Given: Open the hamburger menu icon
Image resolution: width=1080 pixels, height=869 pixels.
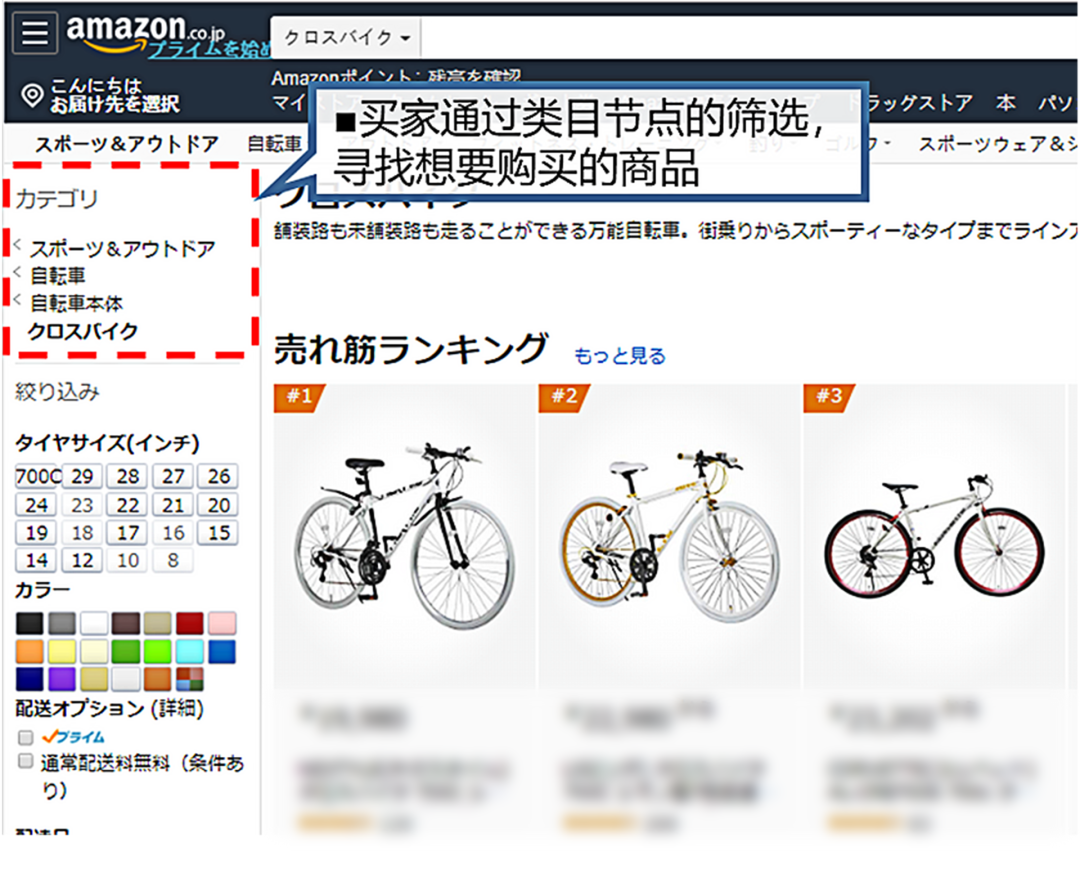Looking at the screenshot, I should (x=34, y=32).
